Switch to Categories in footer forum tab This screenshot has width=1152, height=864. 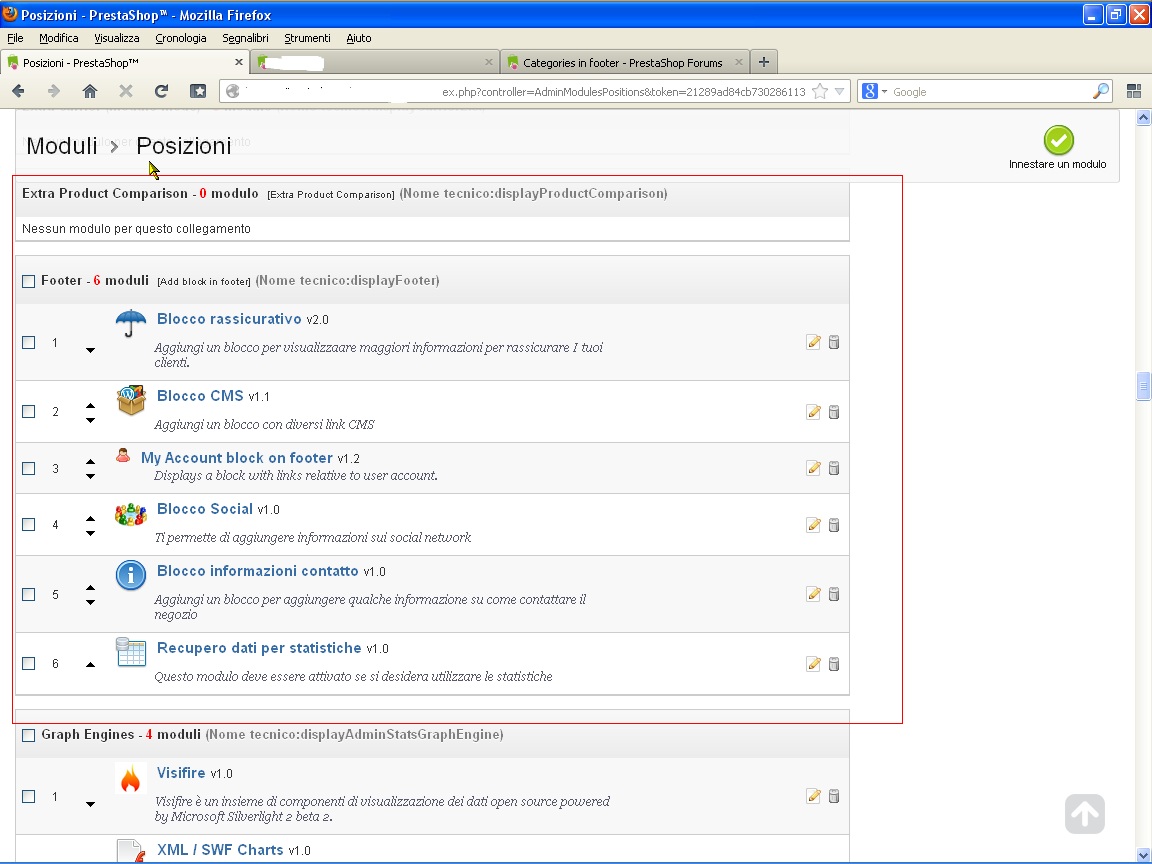pyautogui.click(x=624, y=62)
